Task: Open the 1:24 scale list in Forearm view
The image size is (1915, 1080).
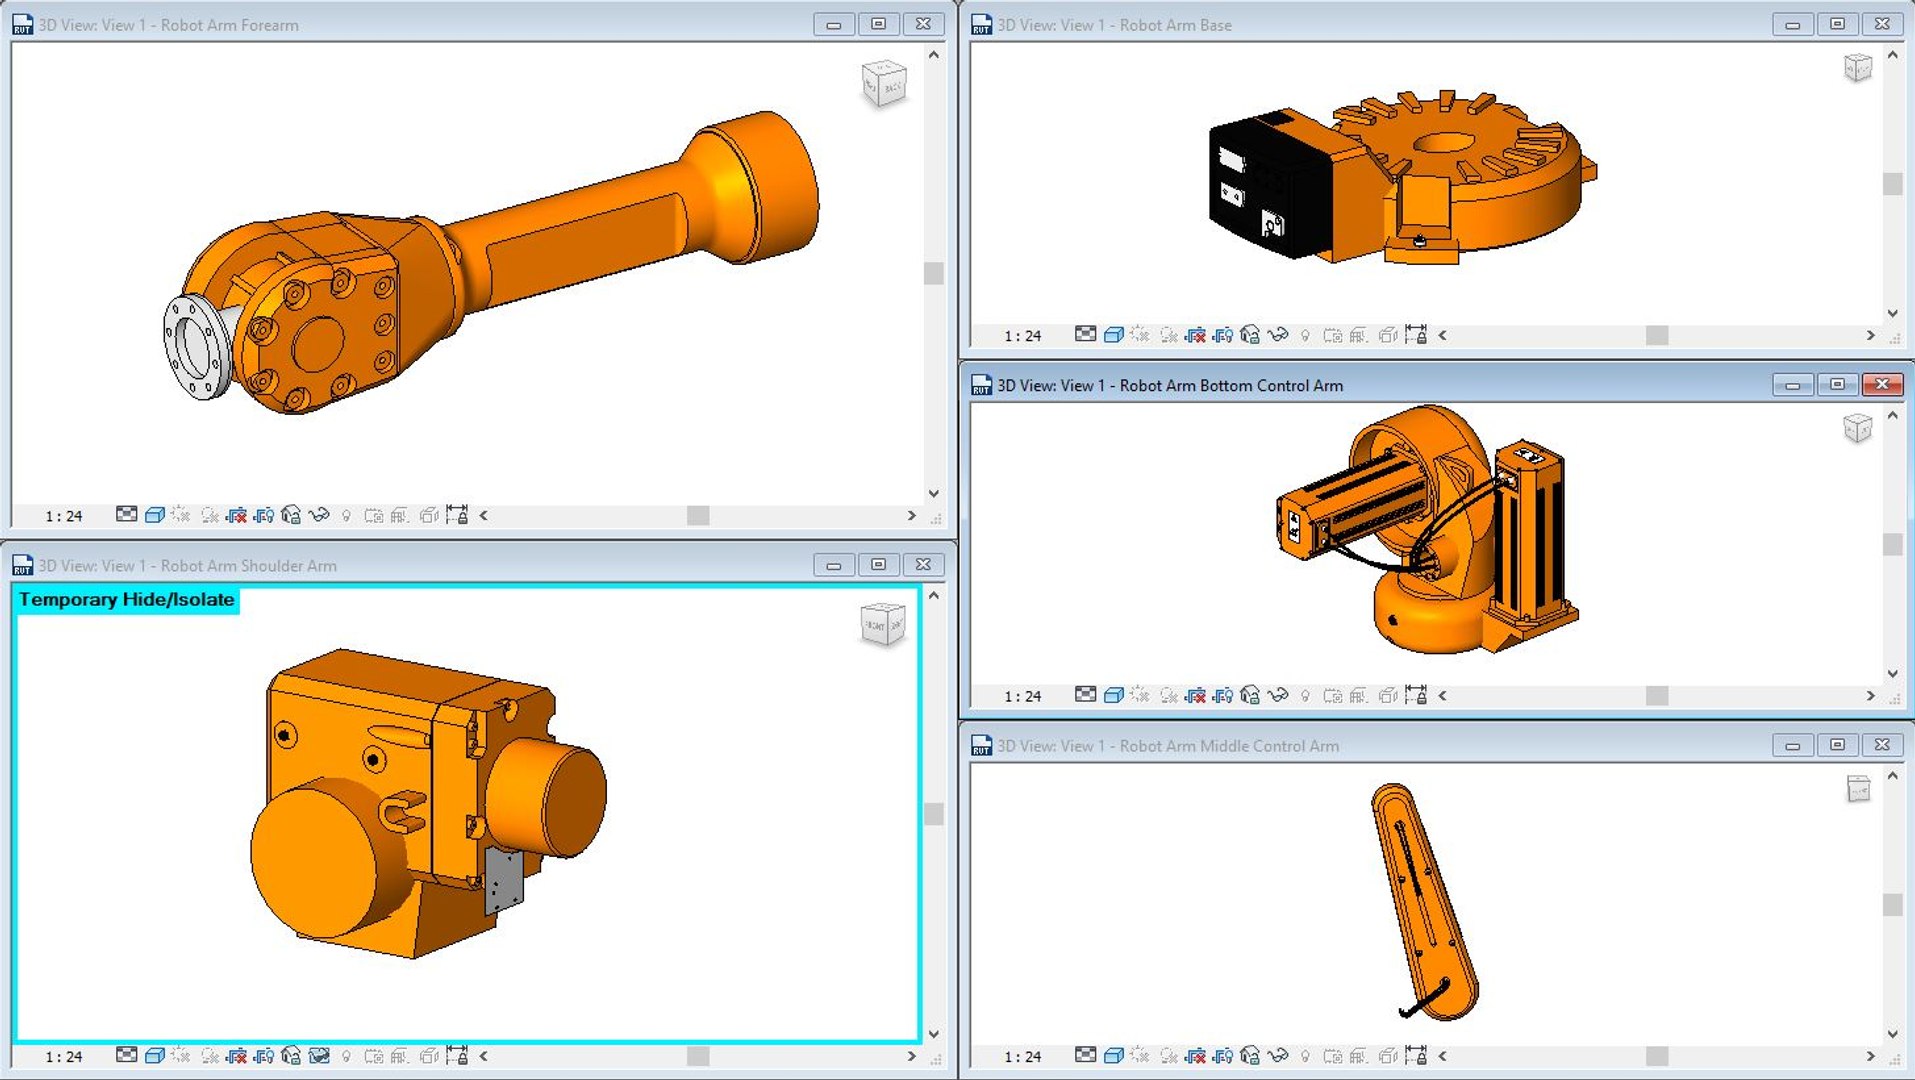Action: tap(64, 516)
